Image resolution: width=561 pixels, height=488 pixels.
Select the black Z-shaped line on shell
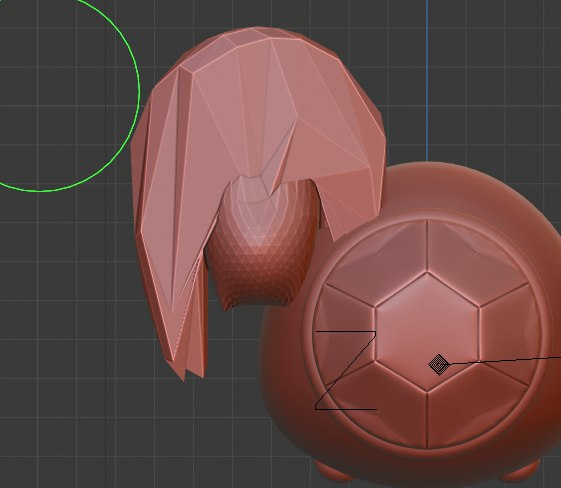click(x=346, y=370)
